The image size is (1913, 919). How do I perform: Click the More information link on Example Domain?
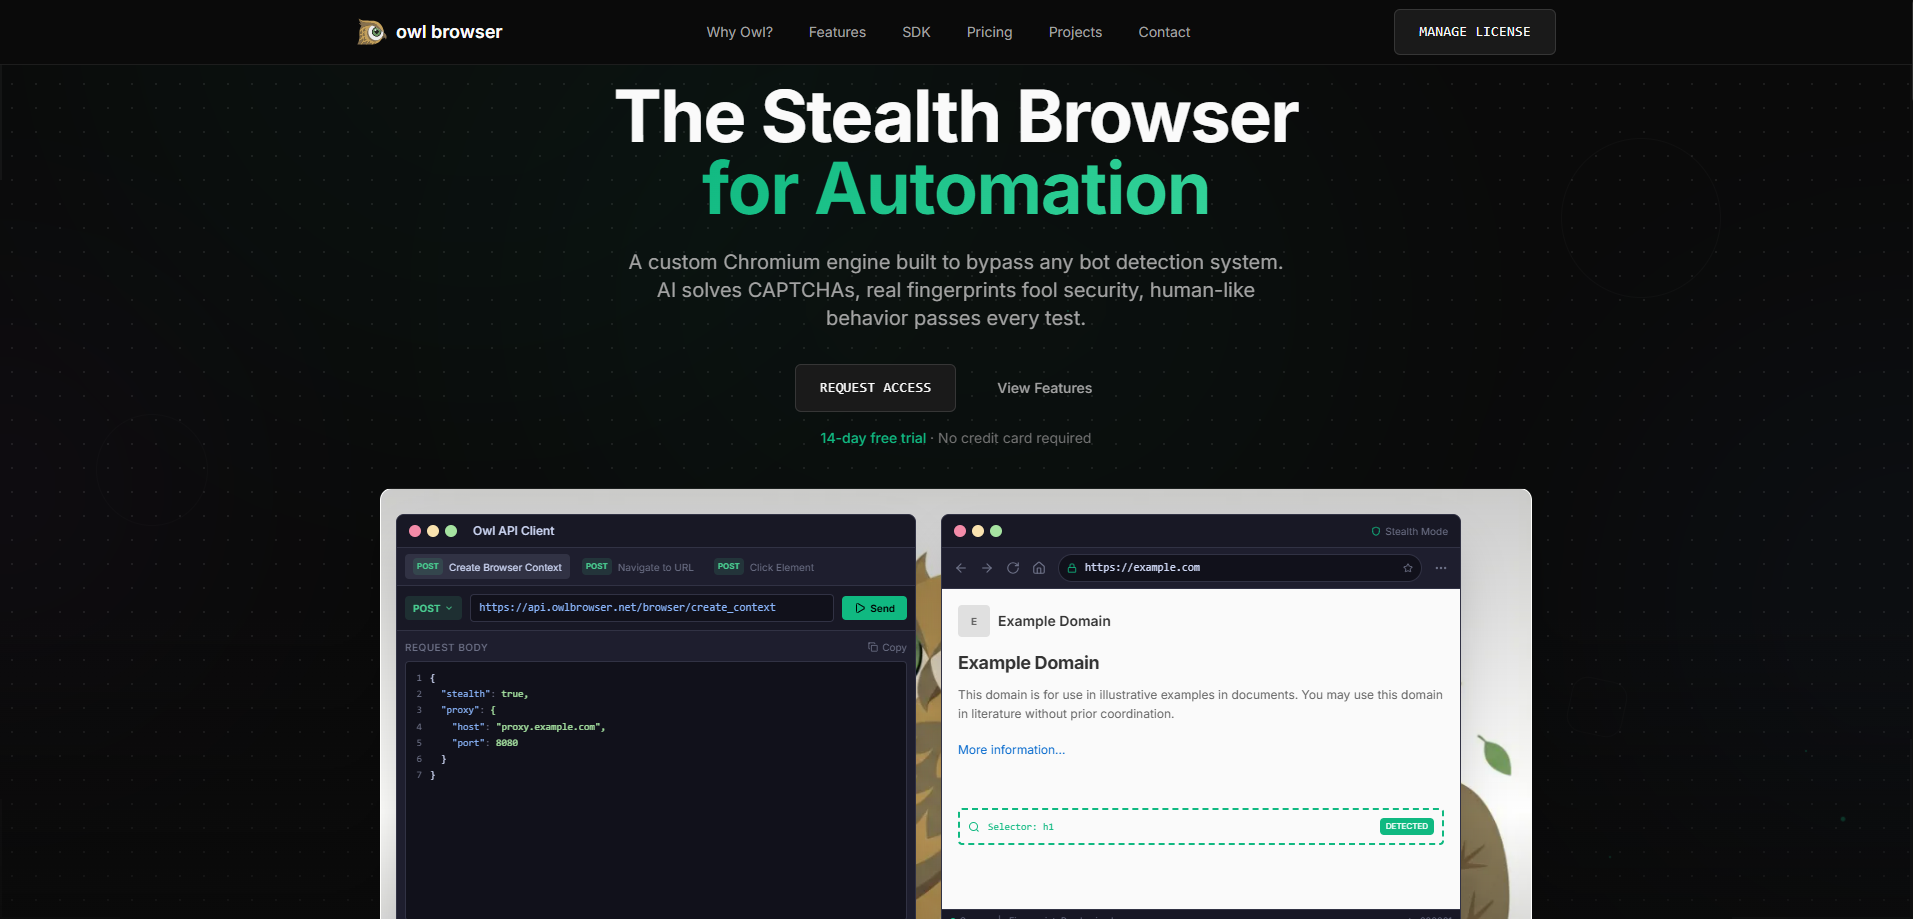tap(1011, 749)
